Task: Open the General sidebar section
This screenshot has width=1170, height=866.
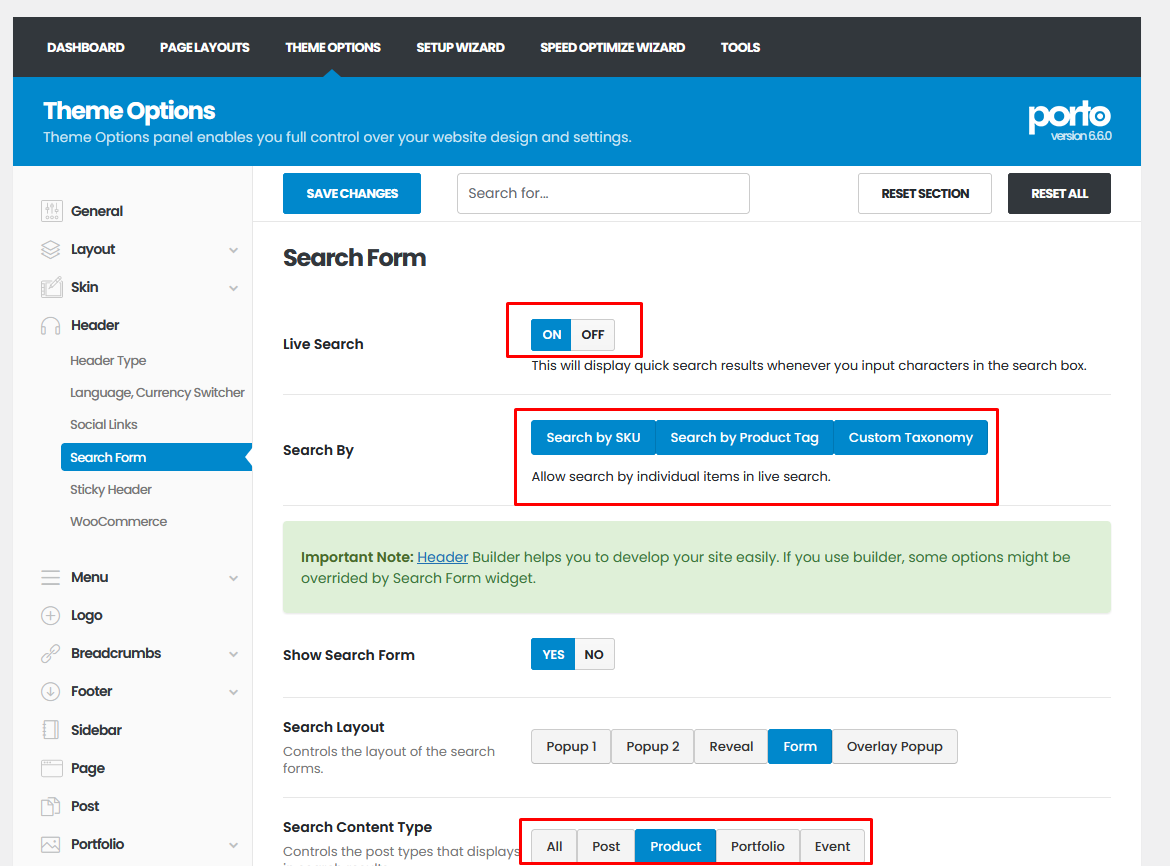Action: click(x=97, y=211)
